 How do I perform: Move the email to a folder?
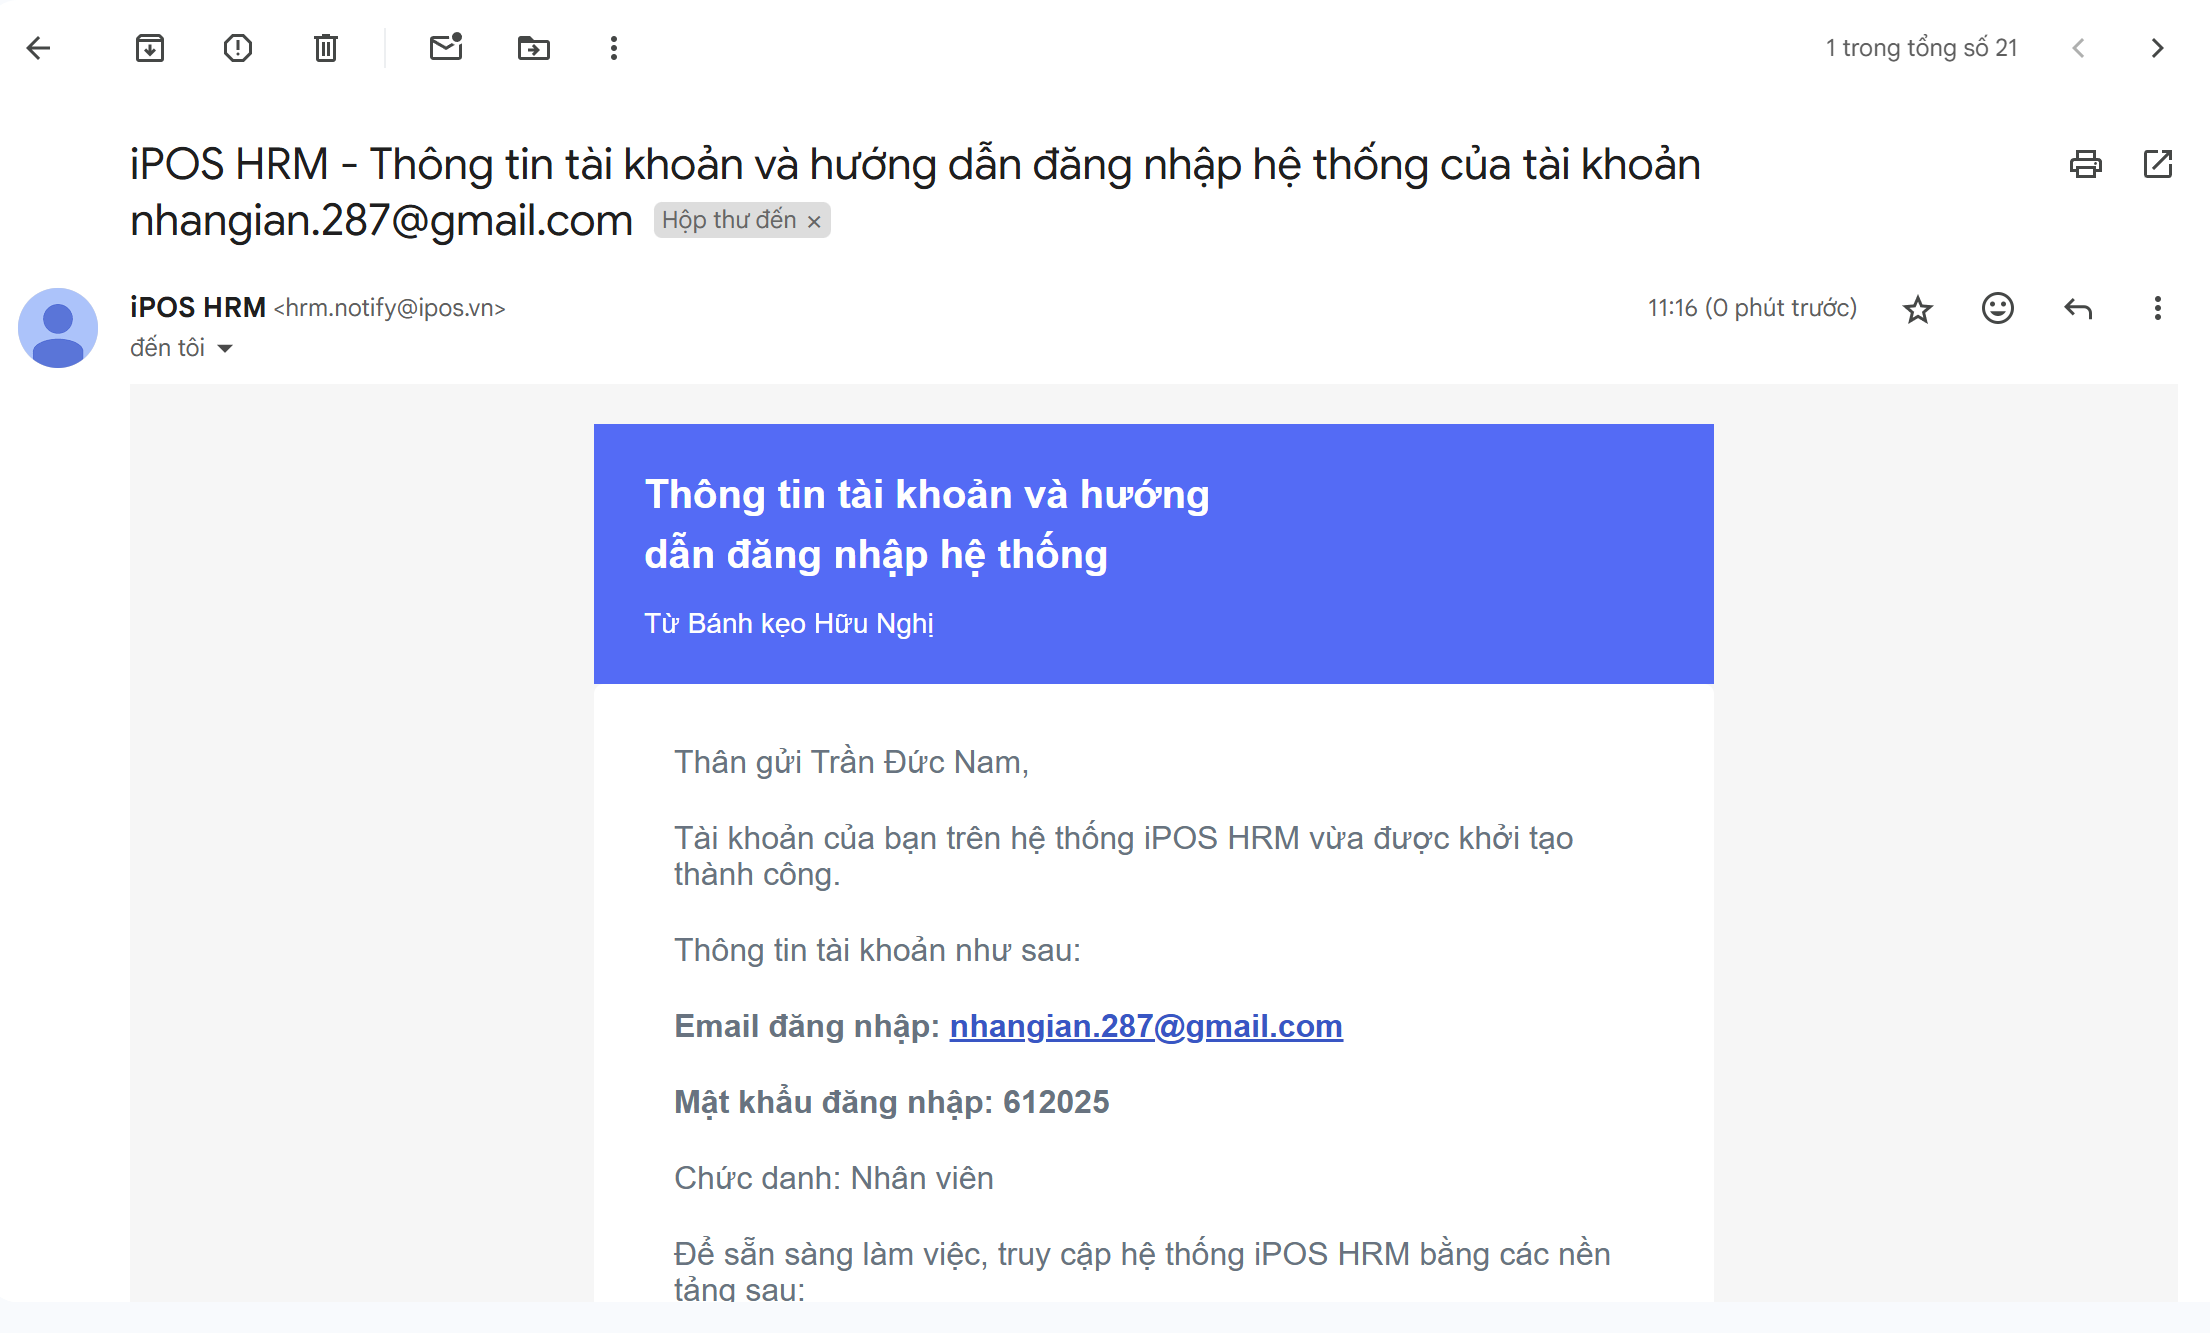(534, 48)
